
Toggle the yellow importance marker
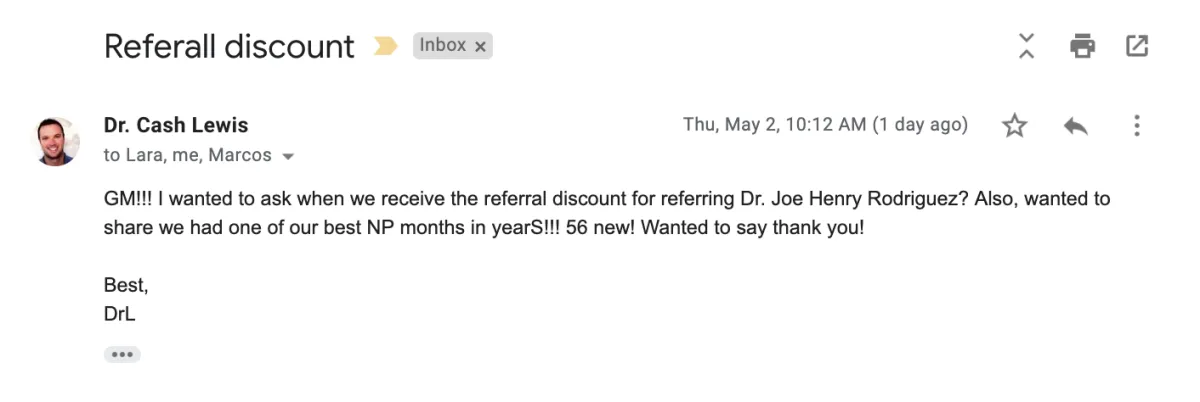pyautogui.click(x=385, y=46)
